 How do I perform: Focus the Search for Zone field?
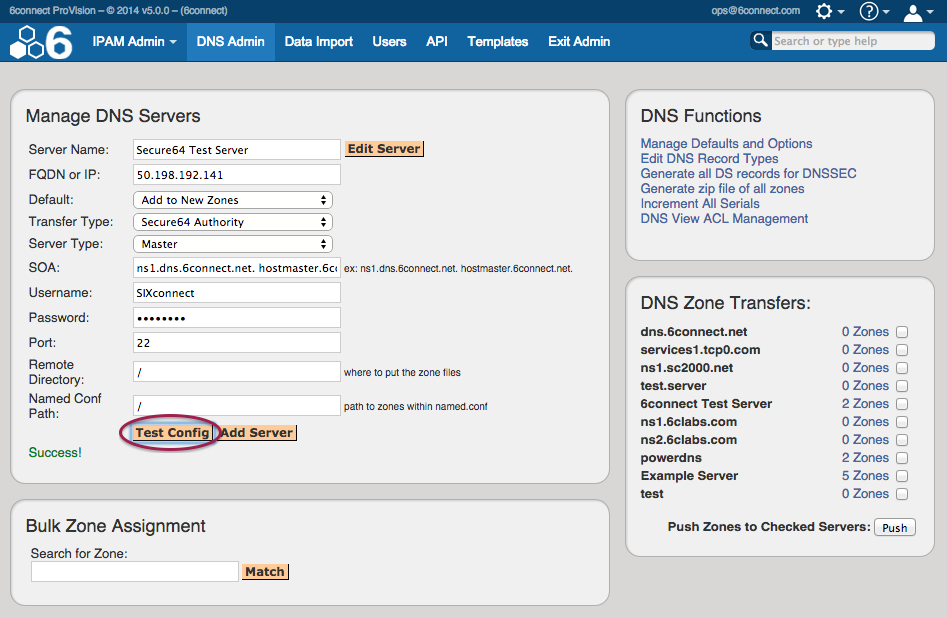(x=135, y=571)
